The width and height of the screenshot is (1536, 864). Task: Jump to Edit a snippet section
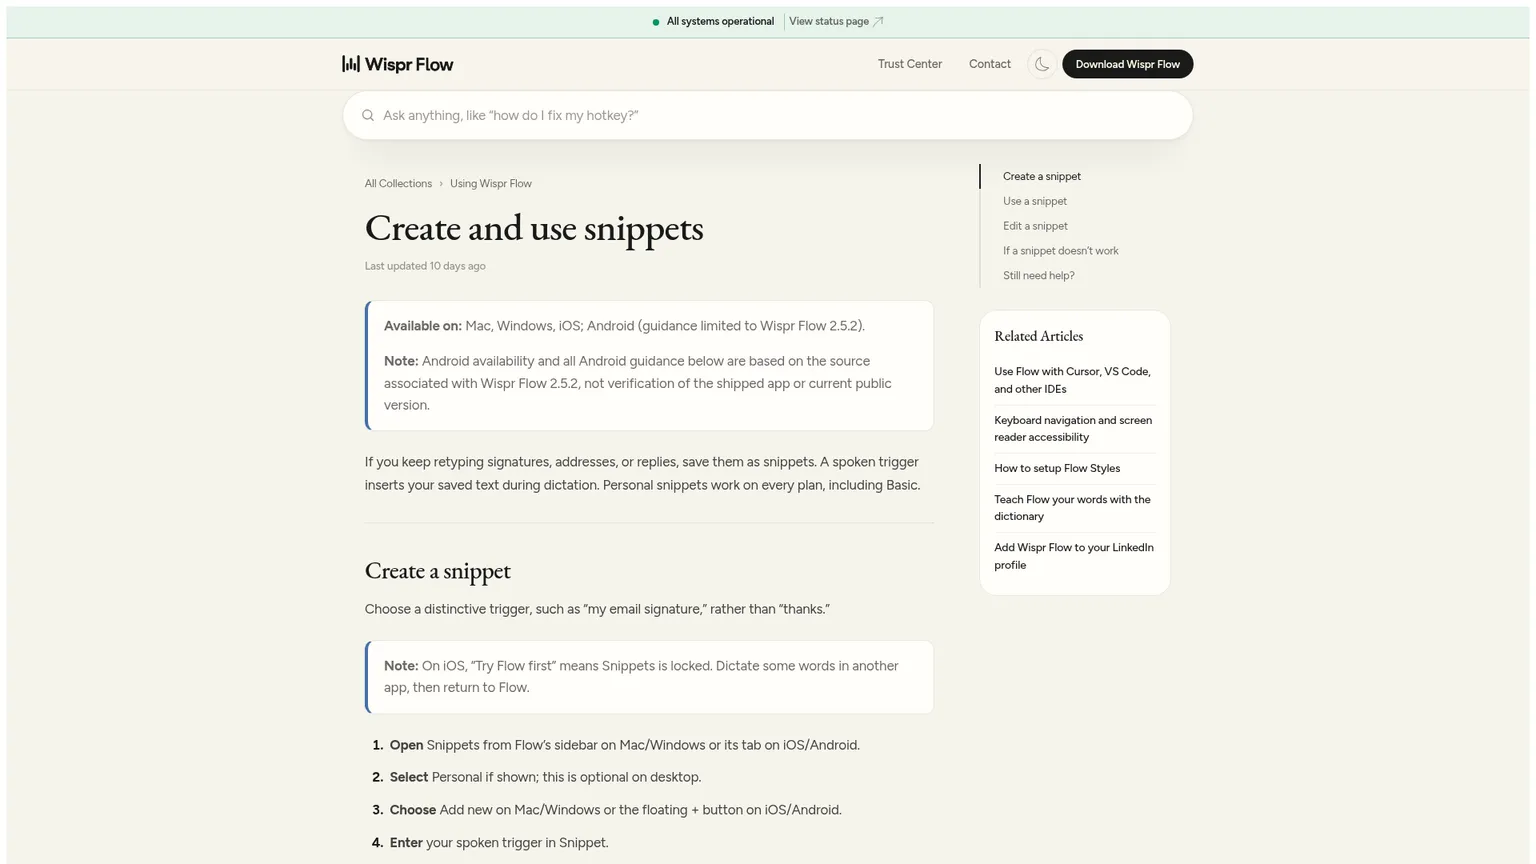[x=1035, y=226]
